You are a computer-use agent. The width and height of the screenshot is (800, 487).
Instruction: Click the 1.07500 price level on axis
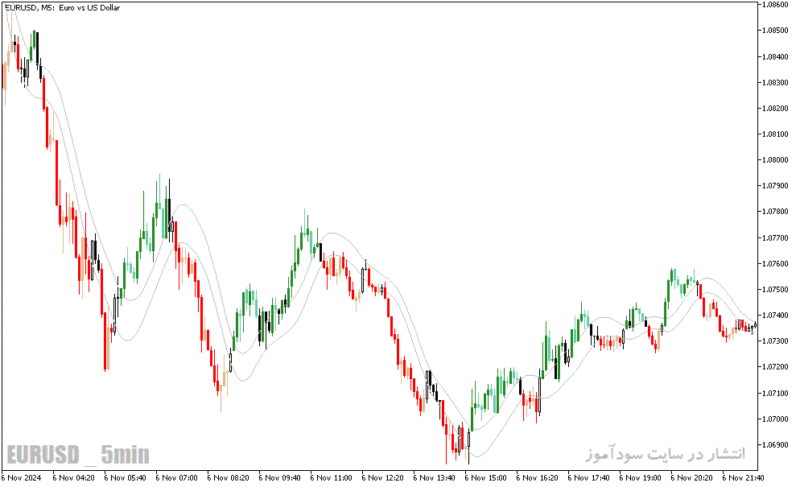[x=775, y=290]
